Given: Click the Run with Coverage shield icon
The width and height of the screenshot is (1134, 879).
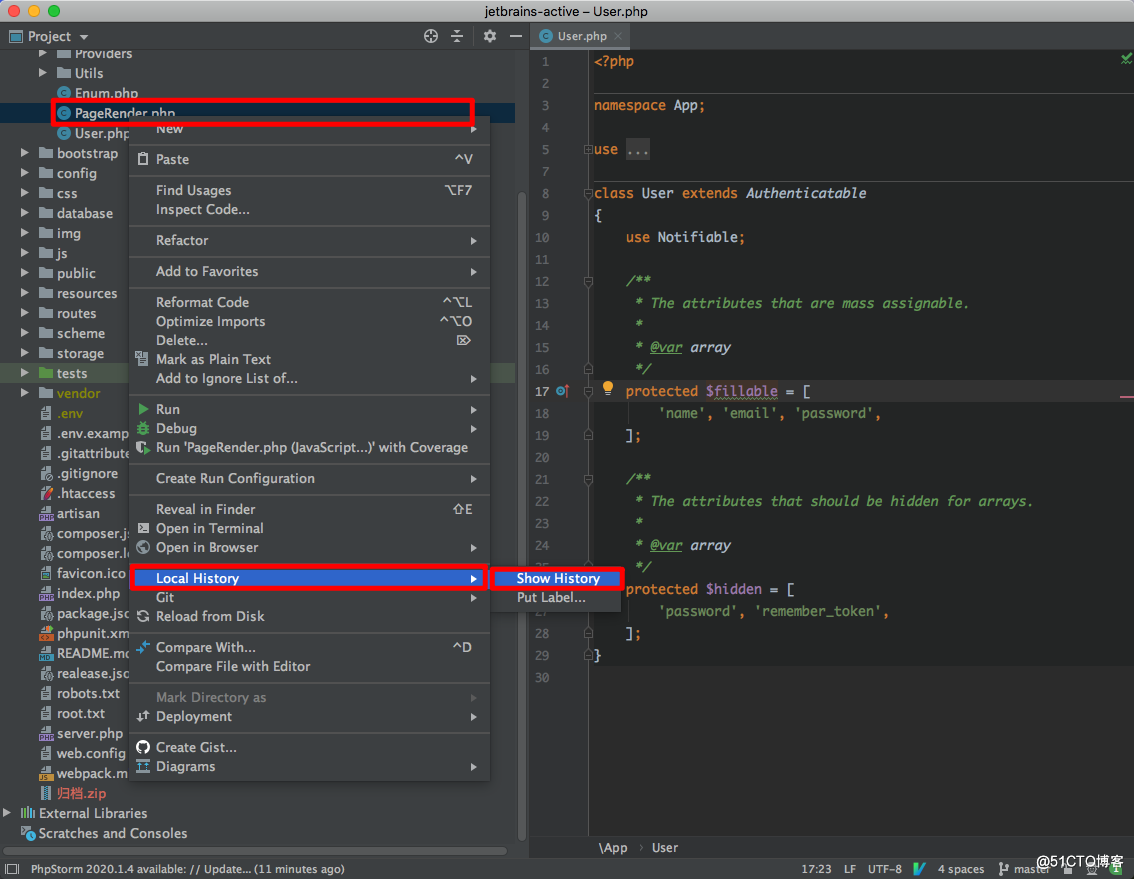Looking at the screenshot, I should coord(143,448).
